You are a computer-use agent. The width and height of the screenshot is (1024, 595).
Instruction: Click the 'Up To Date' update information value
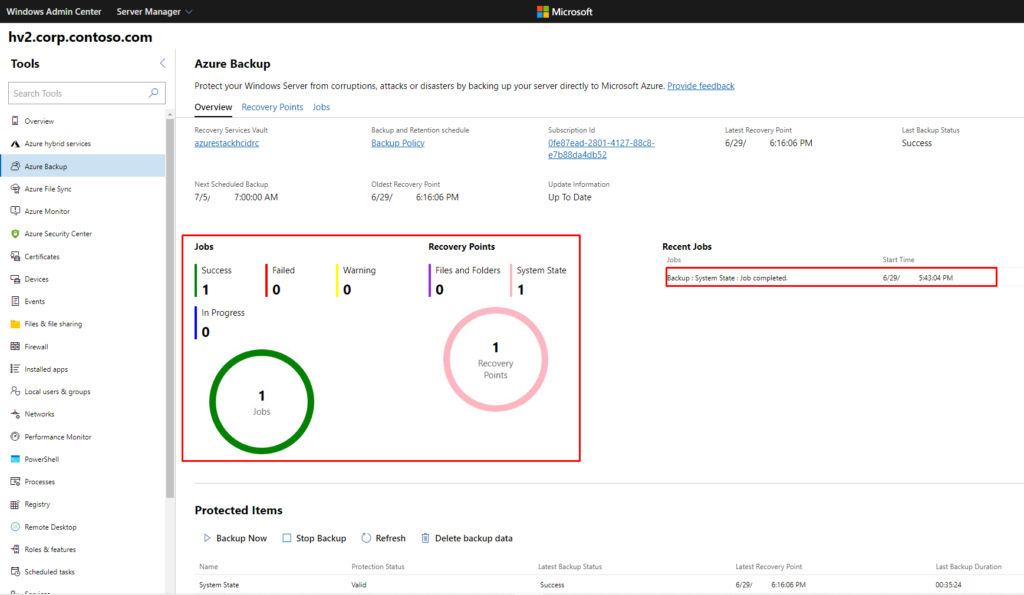pyautogui.click(x=569, y=197)
